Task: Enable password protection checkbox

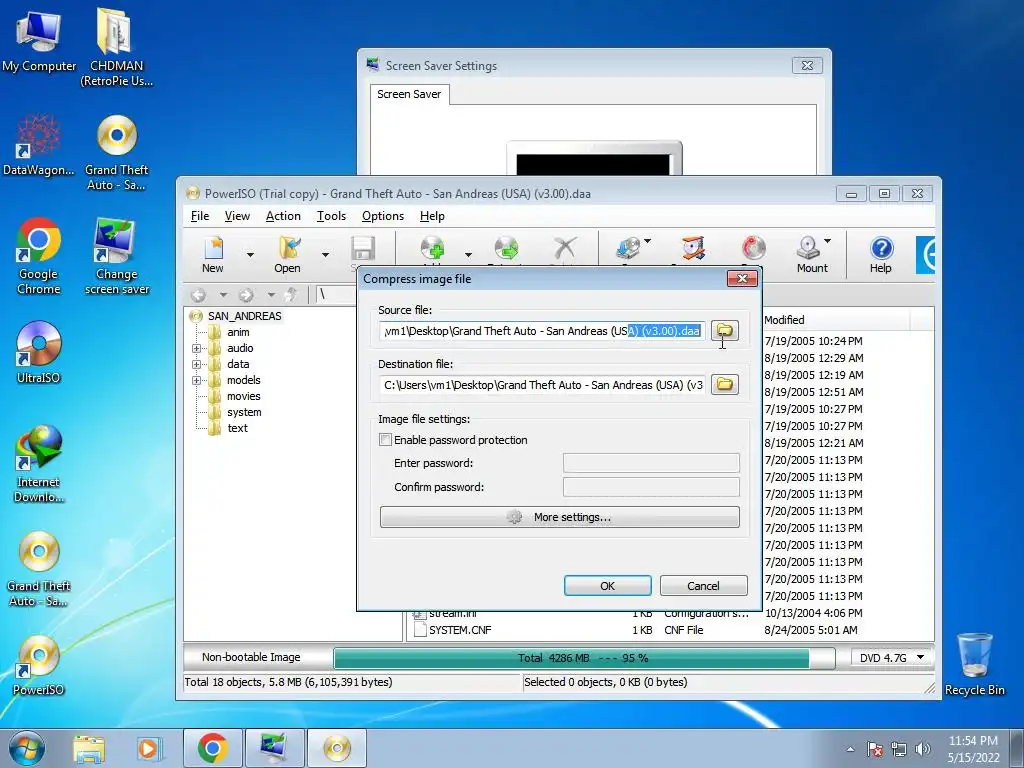Action: [x=386, y=440]
